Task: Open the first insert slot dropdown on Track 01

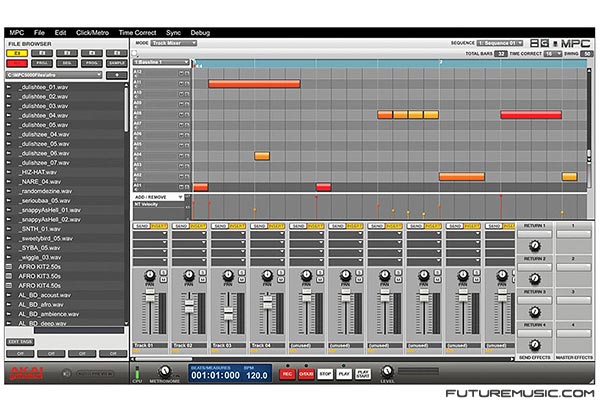Action: pyautogui.click(x=150, y=233)
